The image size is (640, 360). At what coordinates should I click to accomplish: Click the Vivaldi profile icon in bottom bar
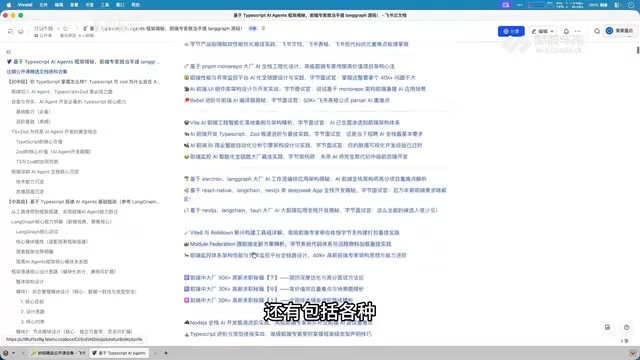coord(6,353)
